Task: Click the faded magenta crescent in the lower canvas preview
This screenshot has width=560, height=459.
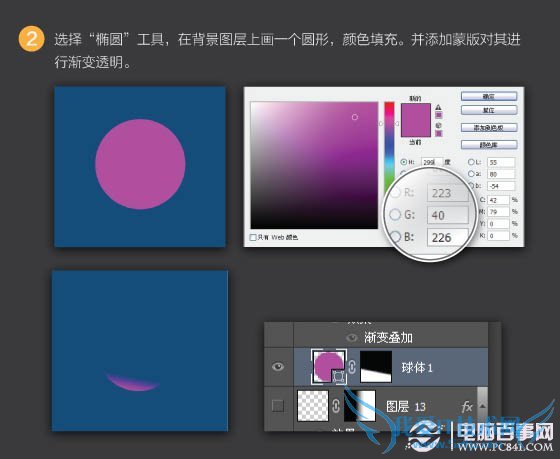Action: point(133,382)
